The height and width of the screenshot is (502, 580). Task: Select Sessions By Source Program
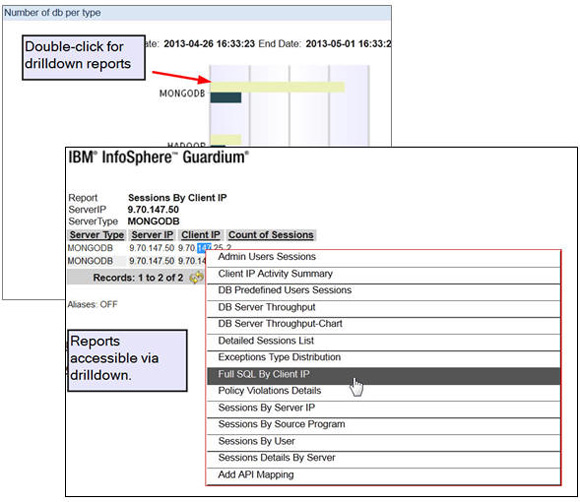click(384, 425)
